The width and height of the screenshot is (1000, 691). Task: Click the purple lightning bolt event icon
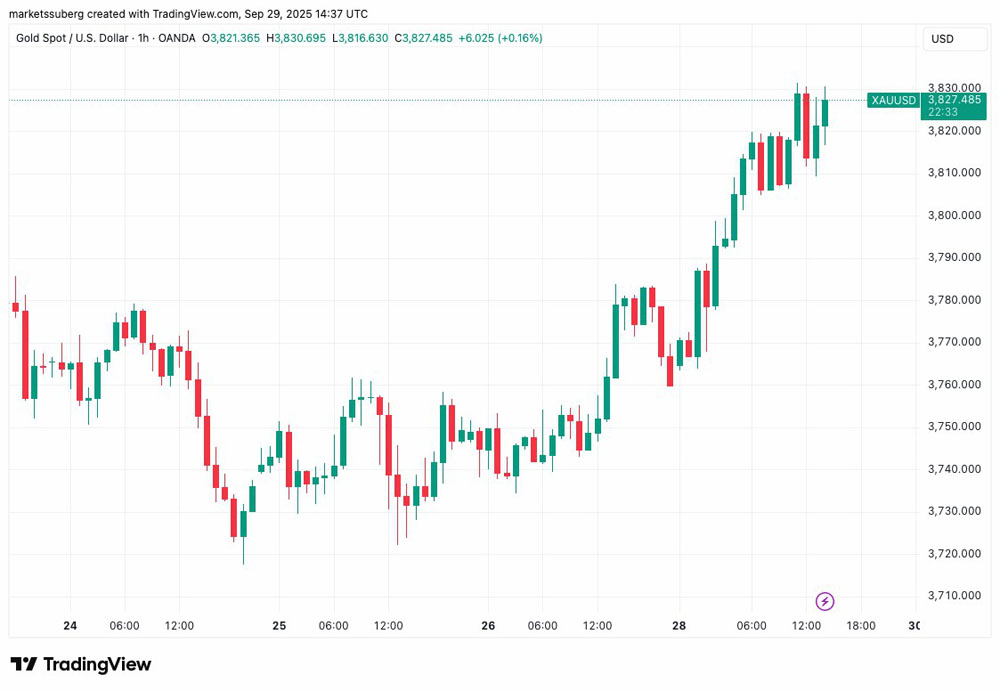(825, 601)
